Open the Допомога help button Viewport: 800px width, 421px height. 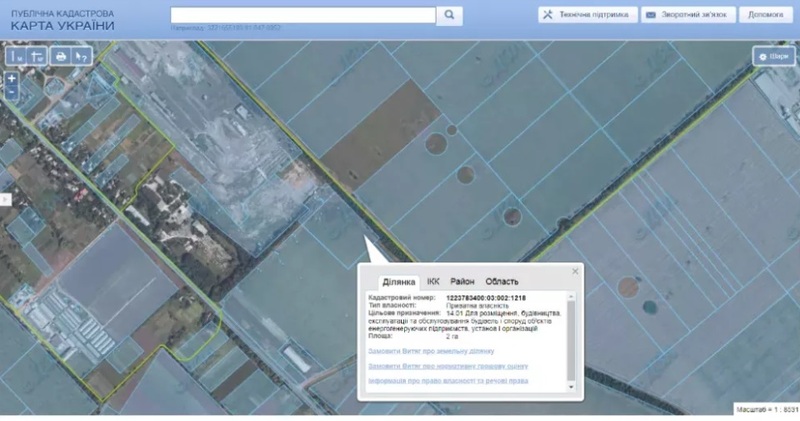coord(766,15)
